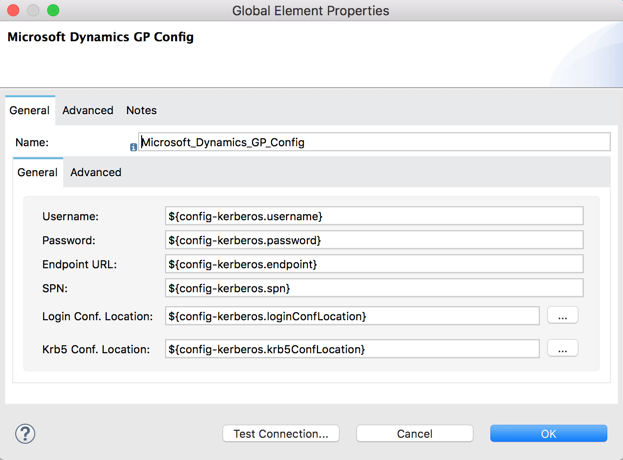The width and height of the screenshot is (623, 460).
Task: Browse for Login Conf. Location file
Action: click(x=562, y=316)
